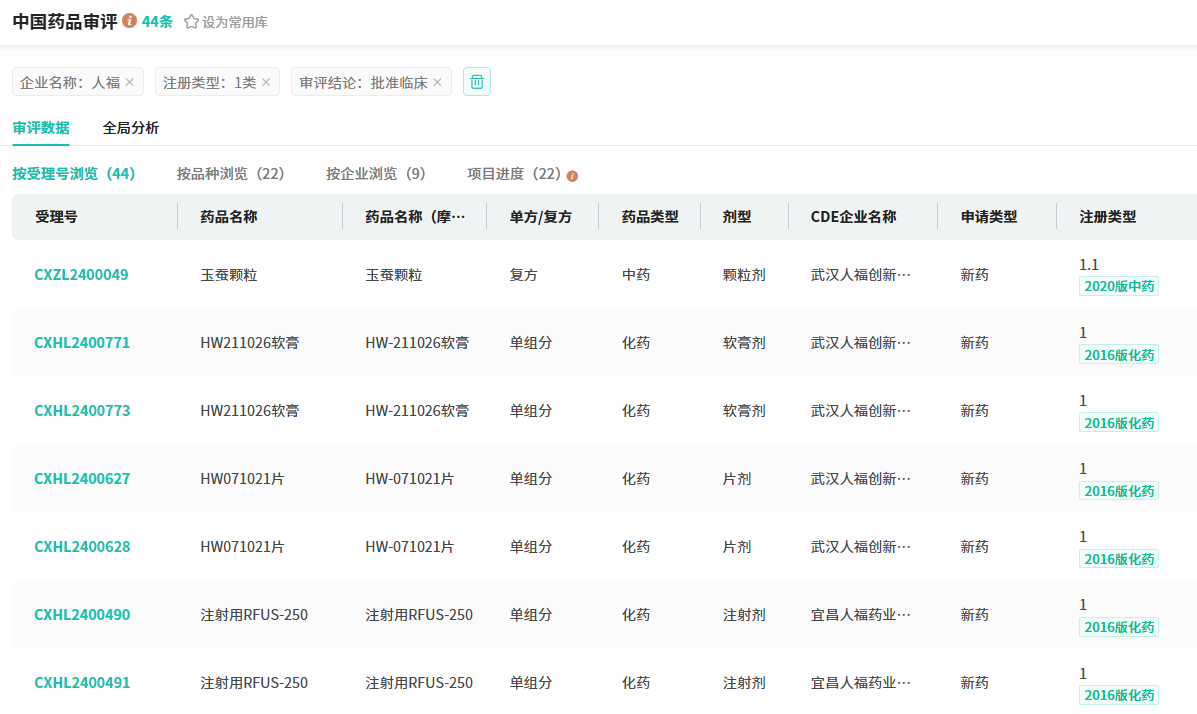Open acceptance number CXZL2400049
Viewport: 1197px width, 714px height.
click(x=81, y=275)
